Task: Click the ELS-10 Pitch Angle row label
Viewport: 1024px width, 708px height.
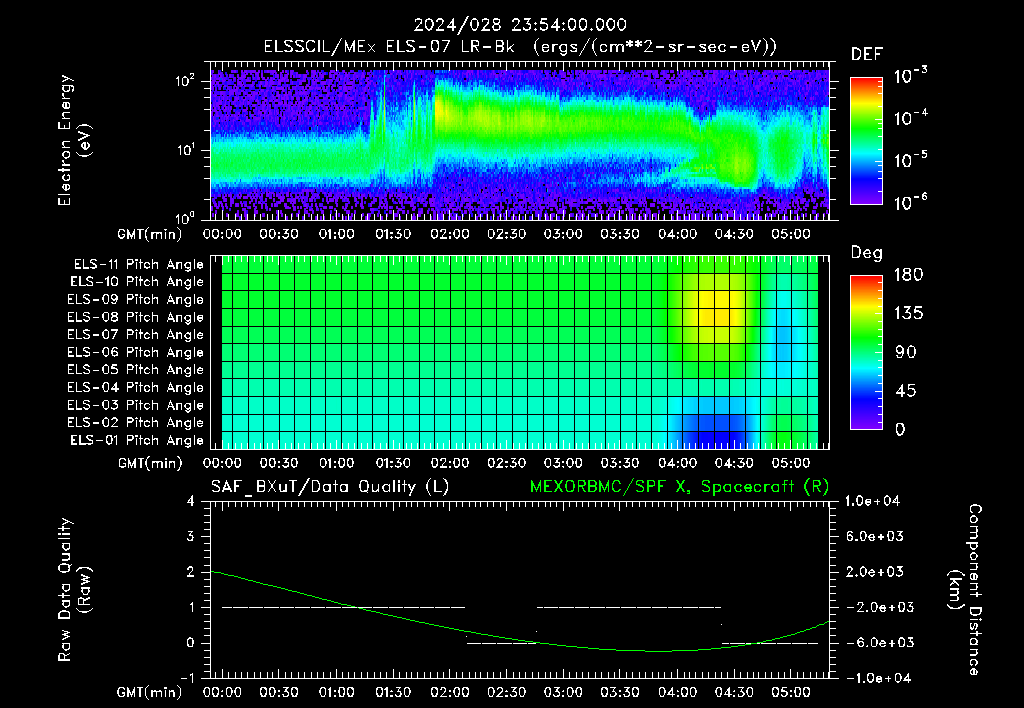Action: coord(137,282)
